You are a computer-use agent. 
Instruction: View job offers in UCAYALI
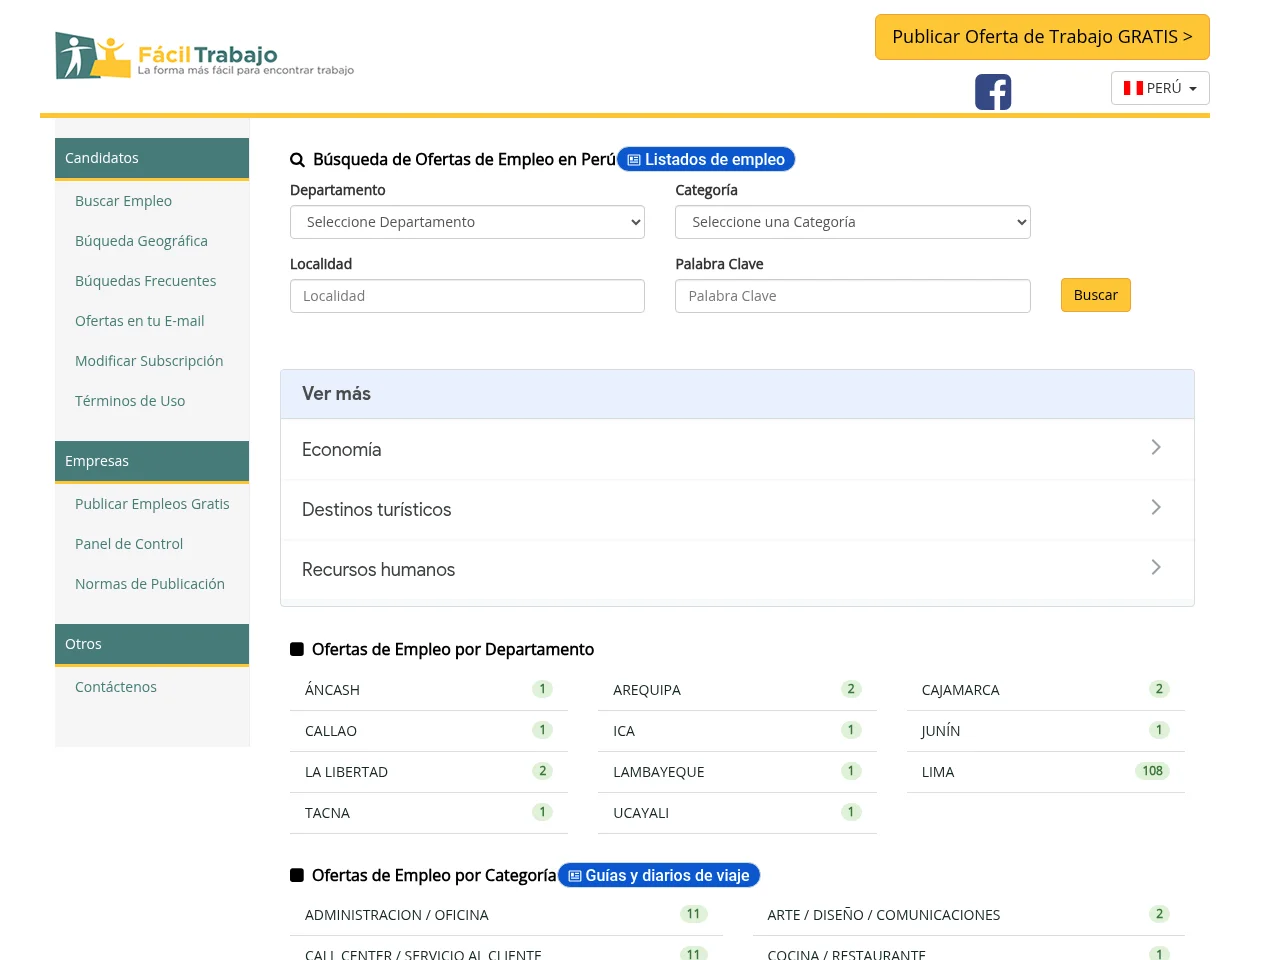[x=737, y=813]
